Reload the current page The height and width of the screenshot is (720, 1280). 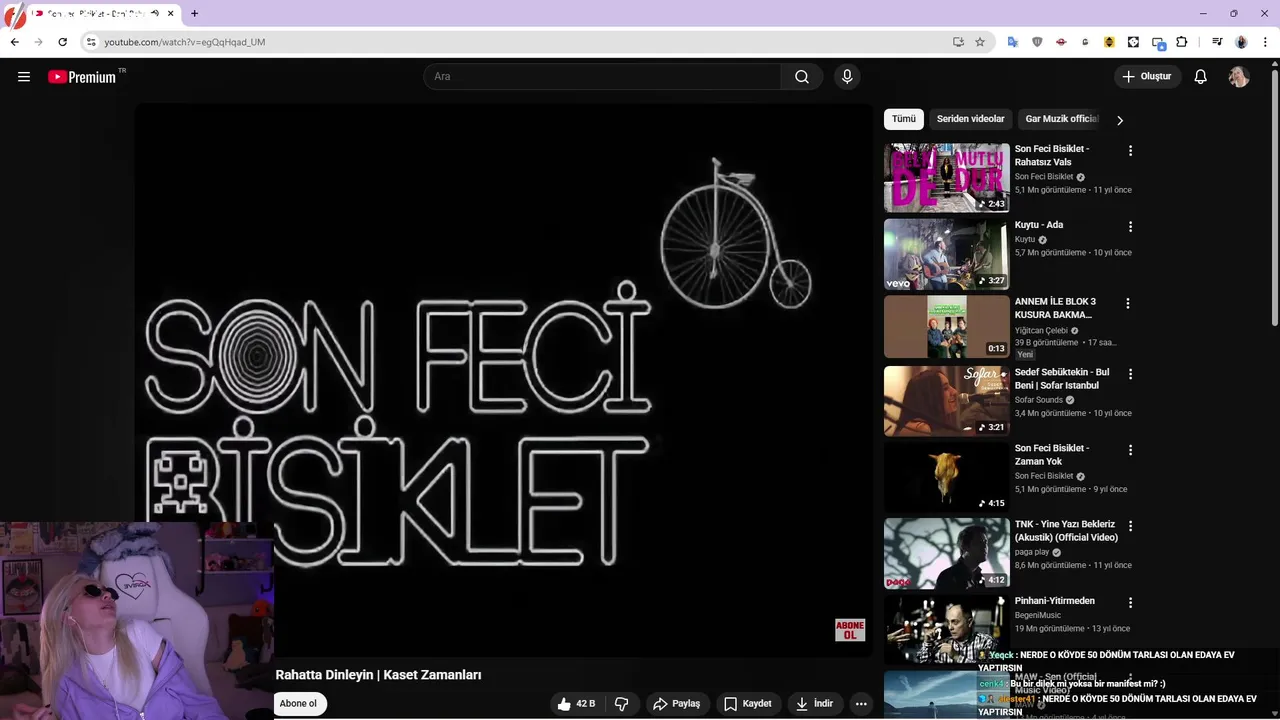[62, 42]
